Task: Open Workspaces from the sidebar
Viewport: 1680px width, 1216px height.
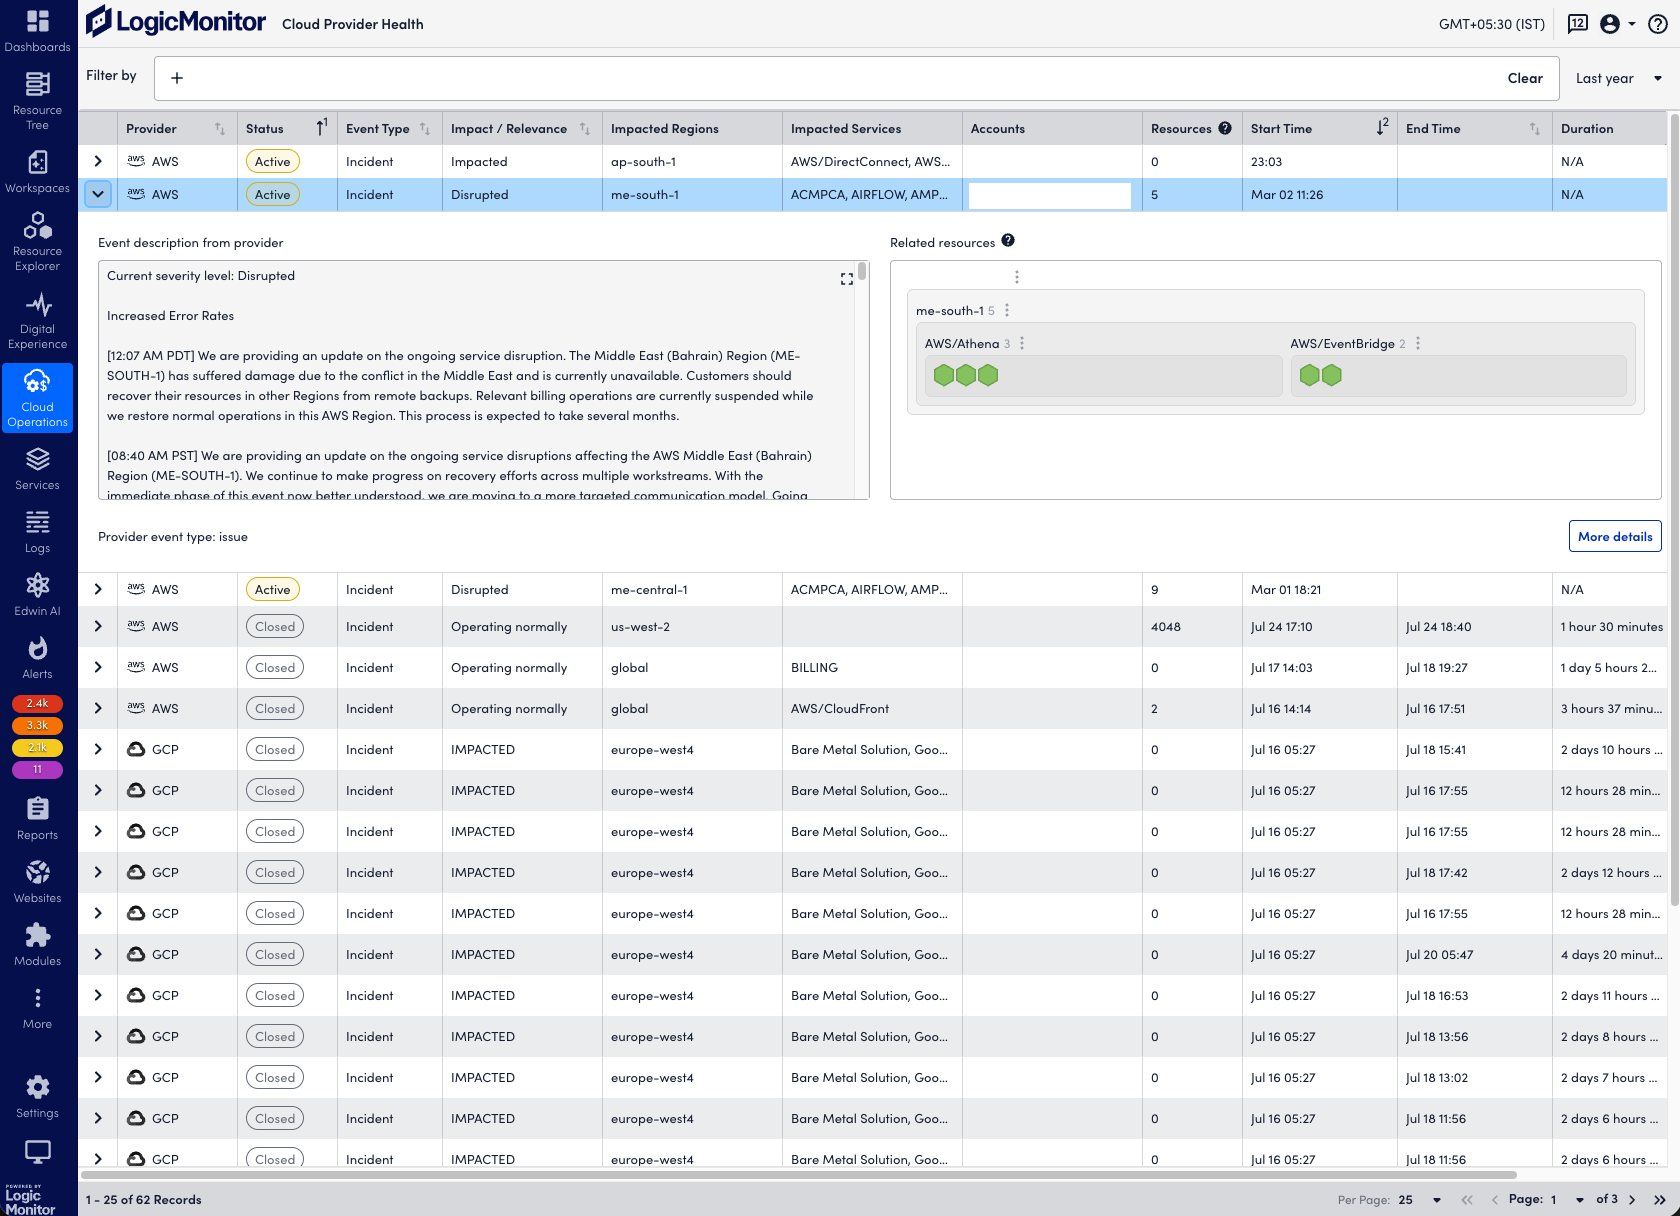Action: click(38, 171)
